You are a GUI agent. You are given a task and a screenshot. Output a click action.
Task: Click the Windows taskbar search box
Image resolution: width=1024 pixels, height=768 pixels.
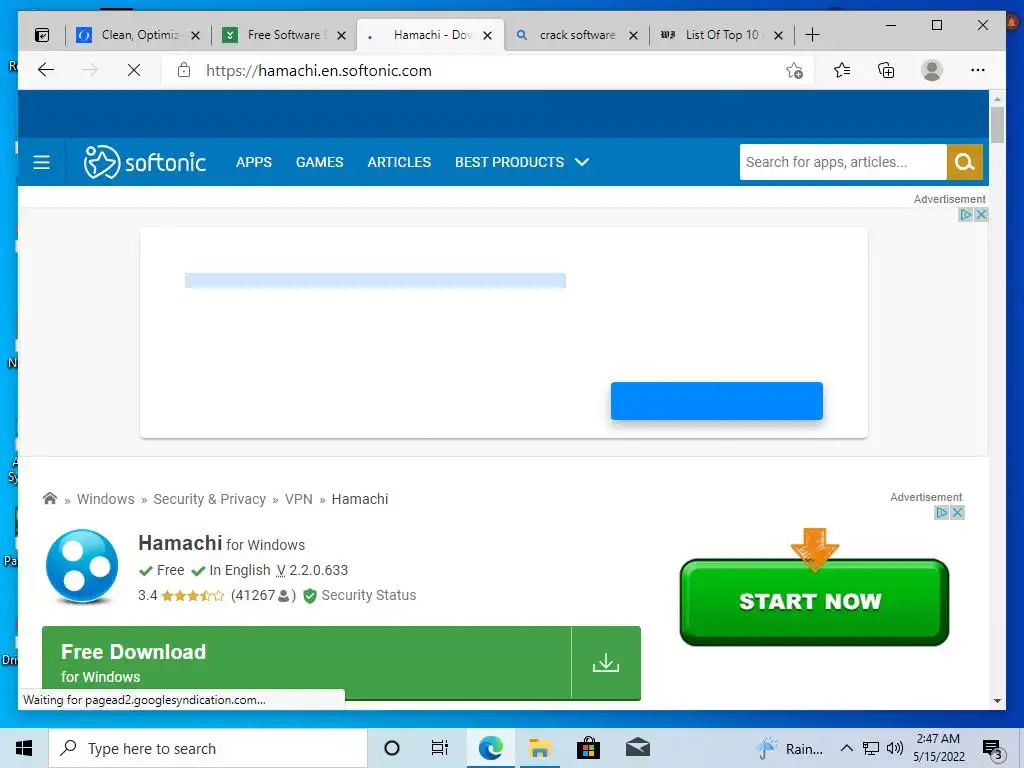[x=208, y=748]
